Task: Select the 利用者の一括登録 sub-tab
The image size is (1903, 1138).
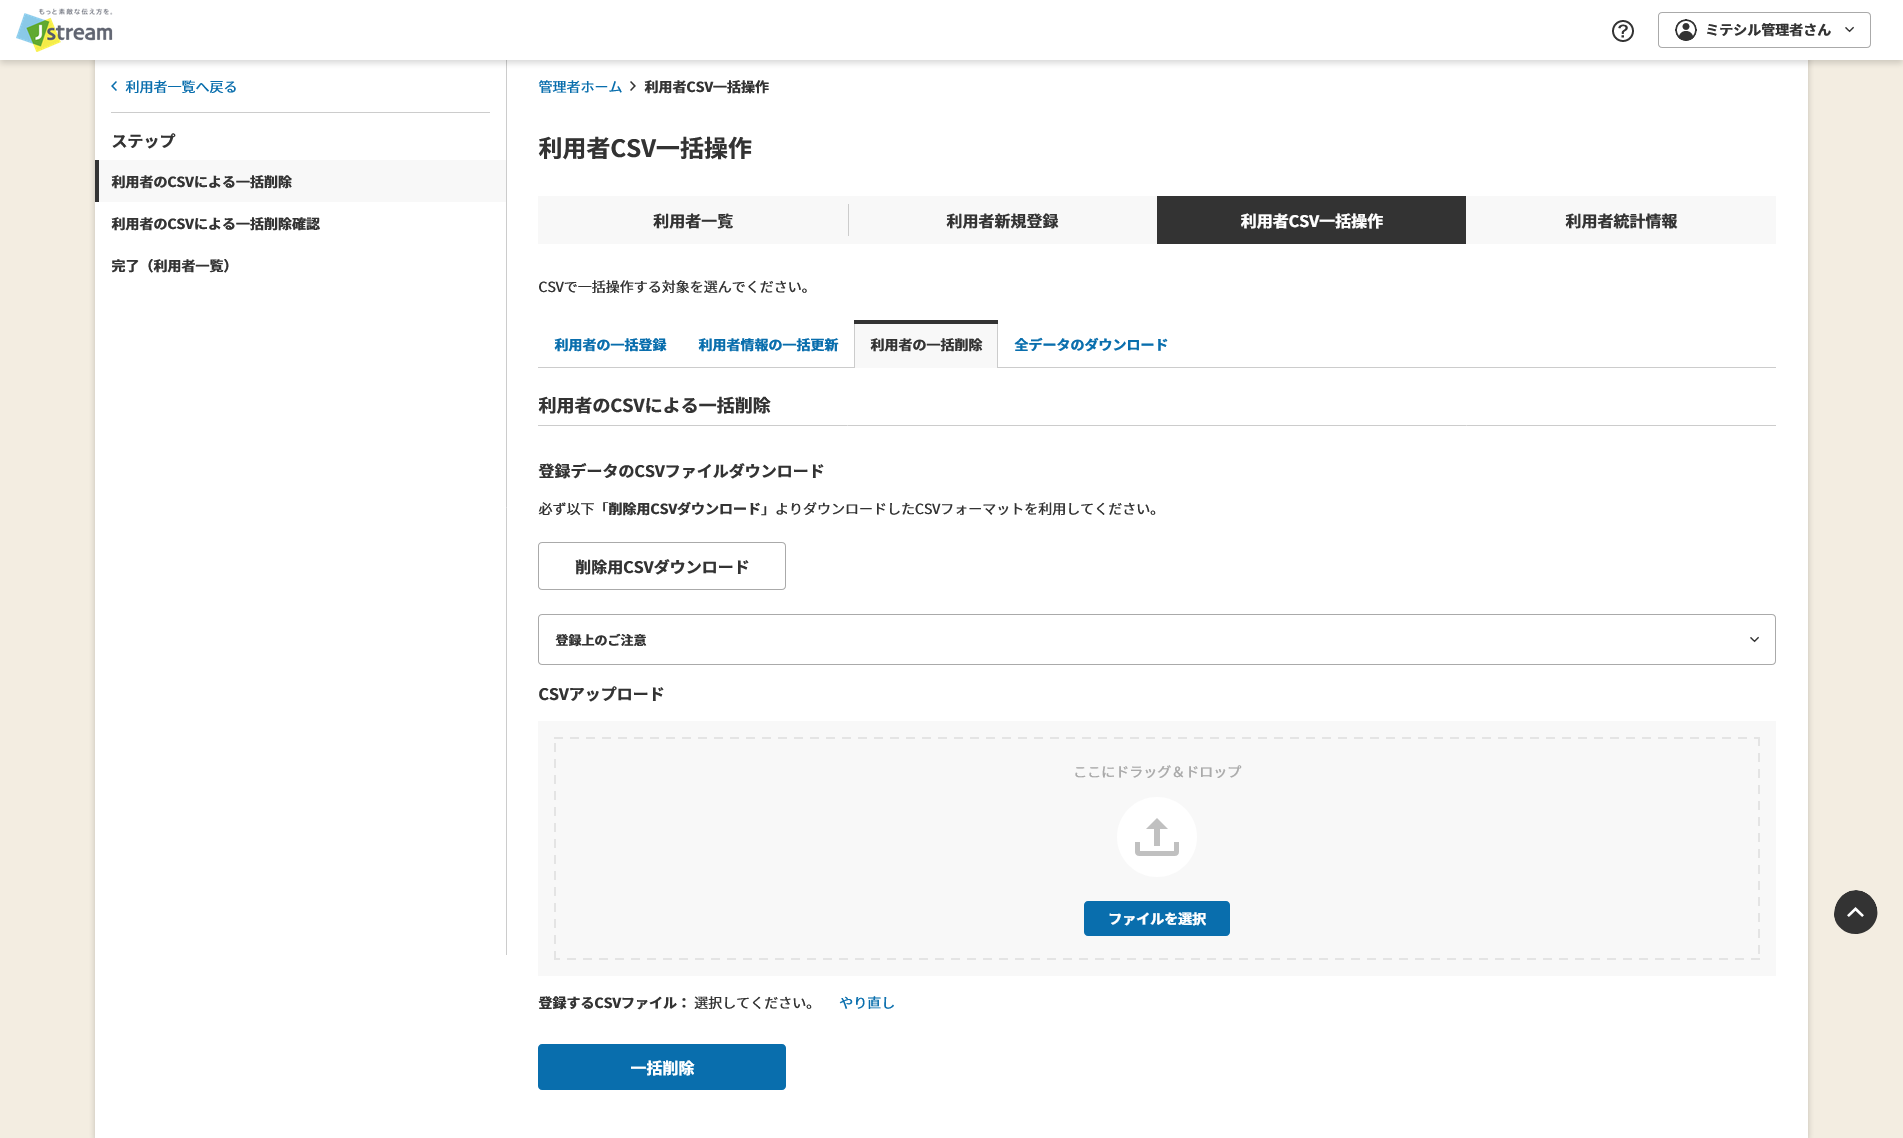Action: [608, 344]
